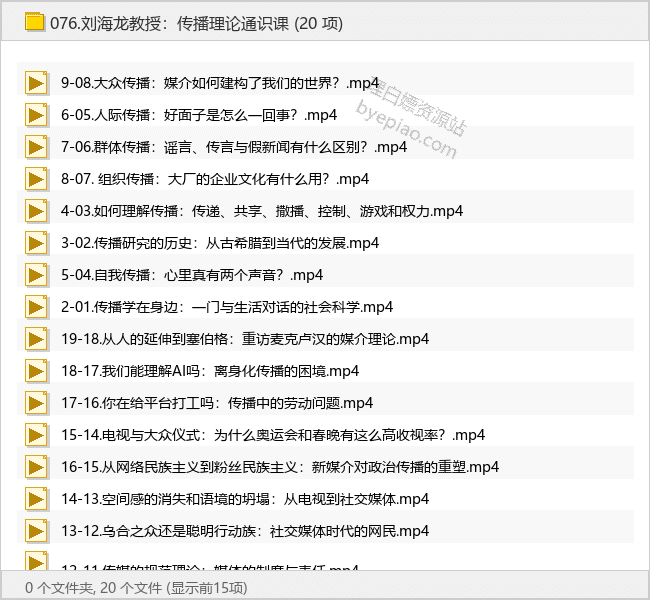Click video icon for 6-05.人际传播 file
The image size is (650, 600).
click(x=36, y=115)
